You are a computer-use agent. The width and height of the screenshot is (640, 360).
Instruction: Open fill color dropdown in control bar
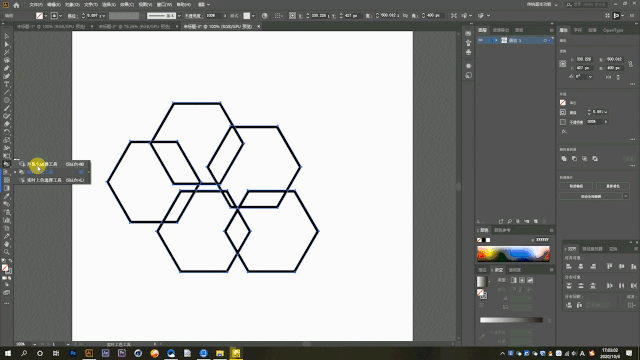pyautogui.click(x=45, y=16)
